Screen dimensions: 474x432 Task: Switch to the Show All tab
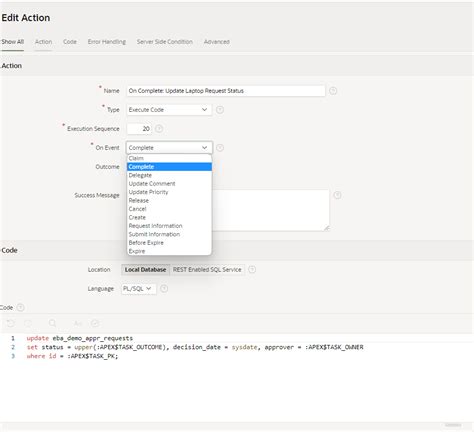[x=12, y=42]
